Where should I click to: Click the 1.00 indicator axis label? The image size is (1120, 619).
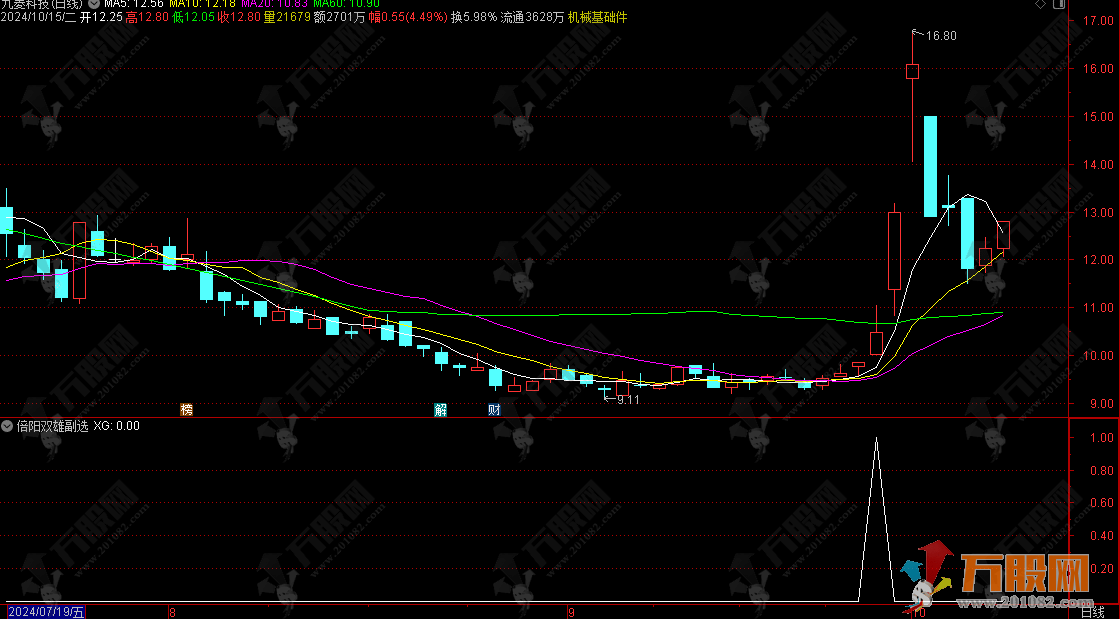1101,438
